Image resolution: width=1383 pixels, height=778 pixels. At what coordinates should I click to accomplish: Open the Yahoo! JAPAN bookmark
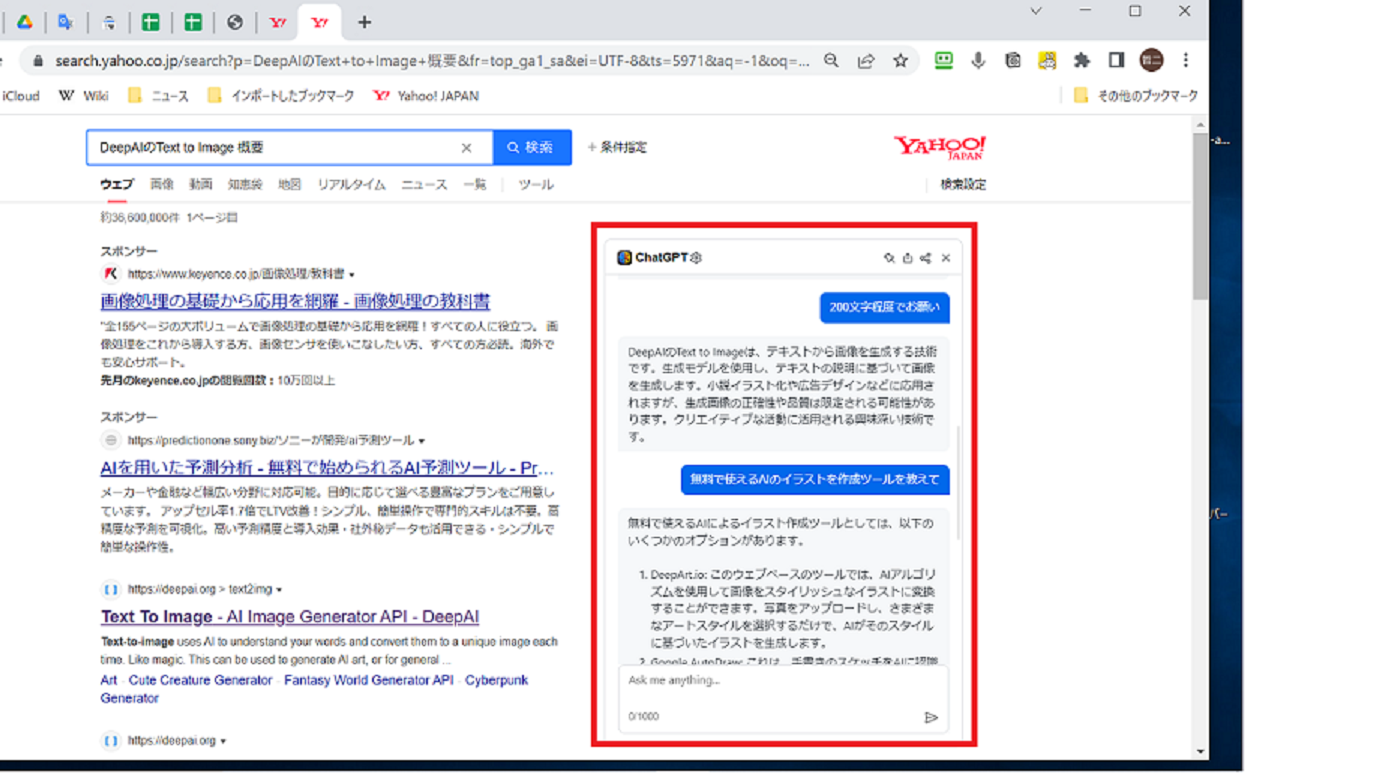pyautogui.click(x=426, y=96)
